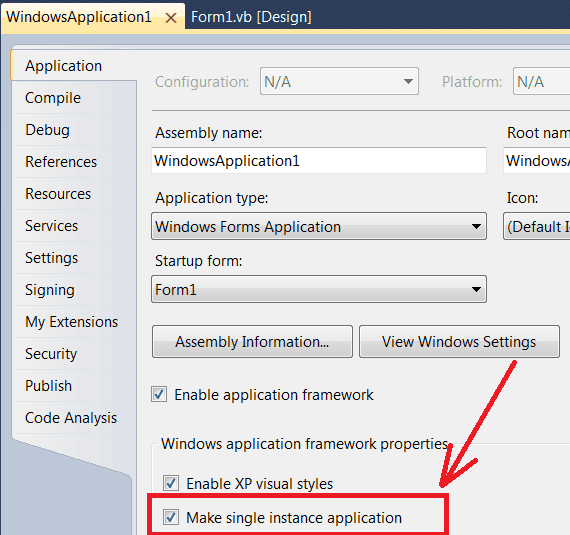570x535 pixels.
Task: Open the Configuration dropdown
Action: tap(339, 81)
